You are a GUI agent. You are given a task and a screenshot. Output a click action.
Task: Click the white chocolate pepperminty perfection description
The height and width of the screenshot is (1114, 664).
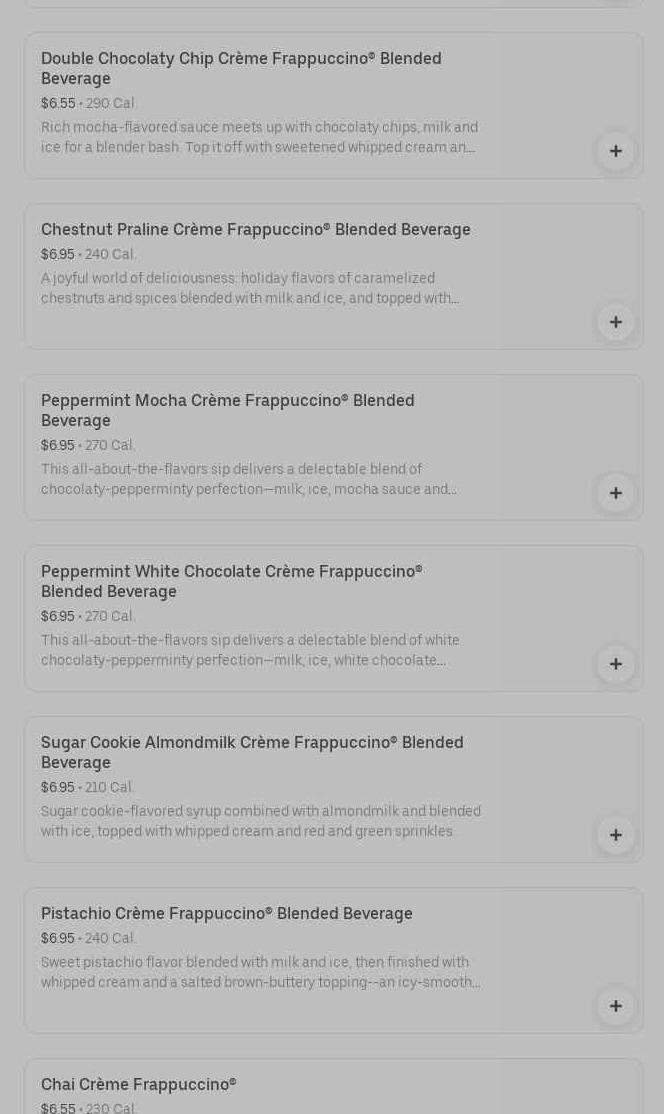point(250,650)
